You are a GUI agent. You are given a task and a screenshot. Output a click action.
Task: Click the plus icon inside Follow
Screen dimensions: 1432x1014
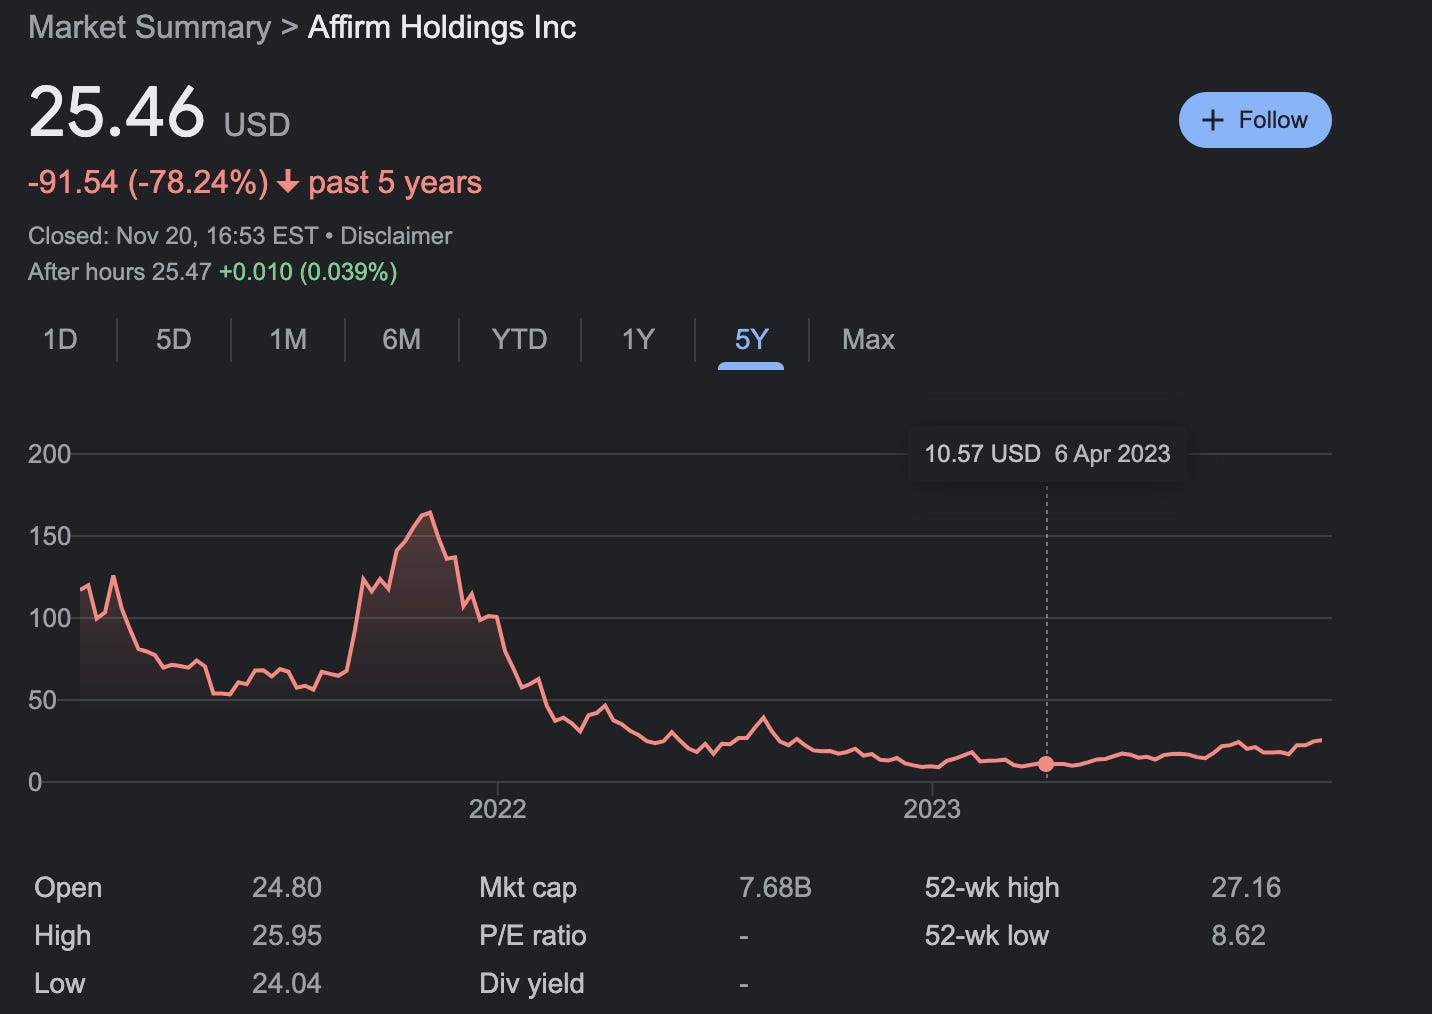pyautogui.click(x=1212, y=120)
